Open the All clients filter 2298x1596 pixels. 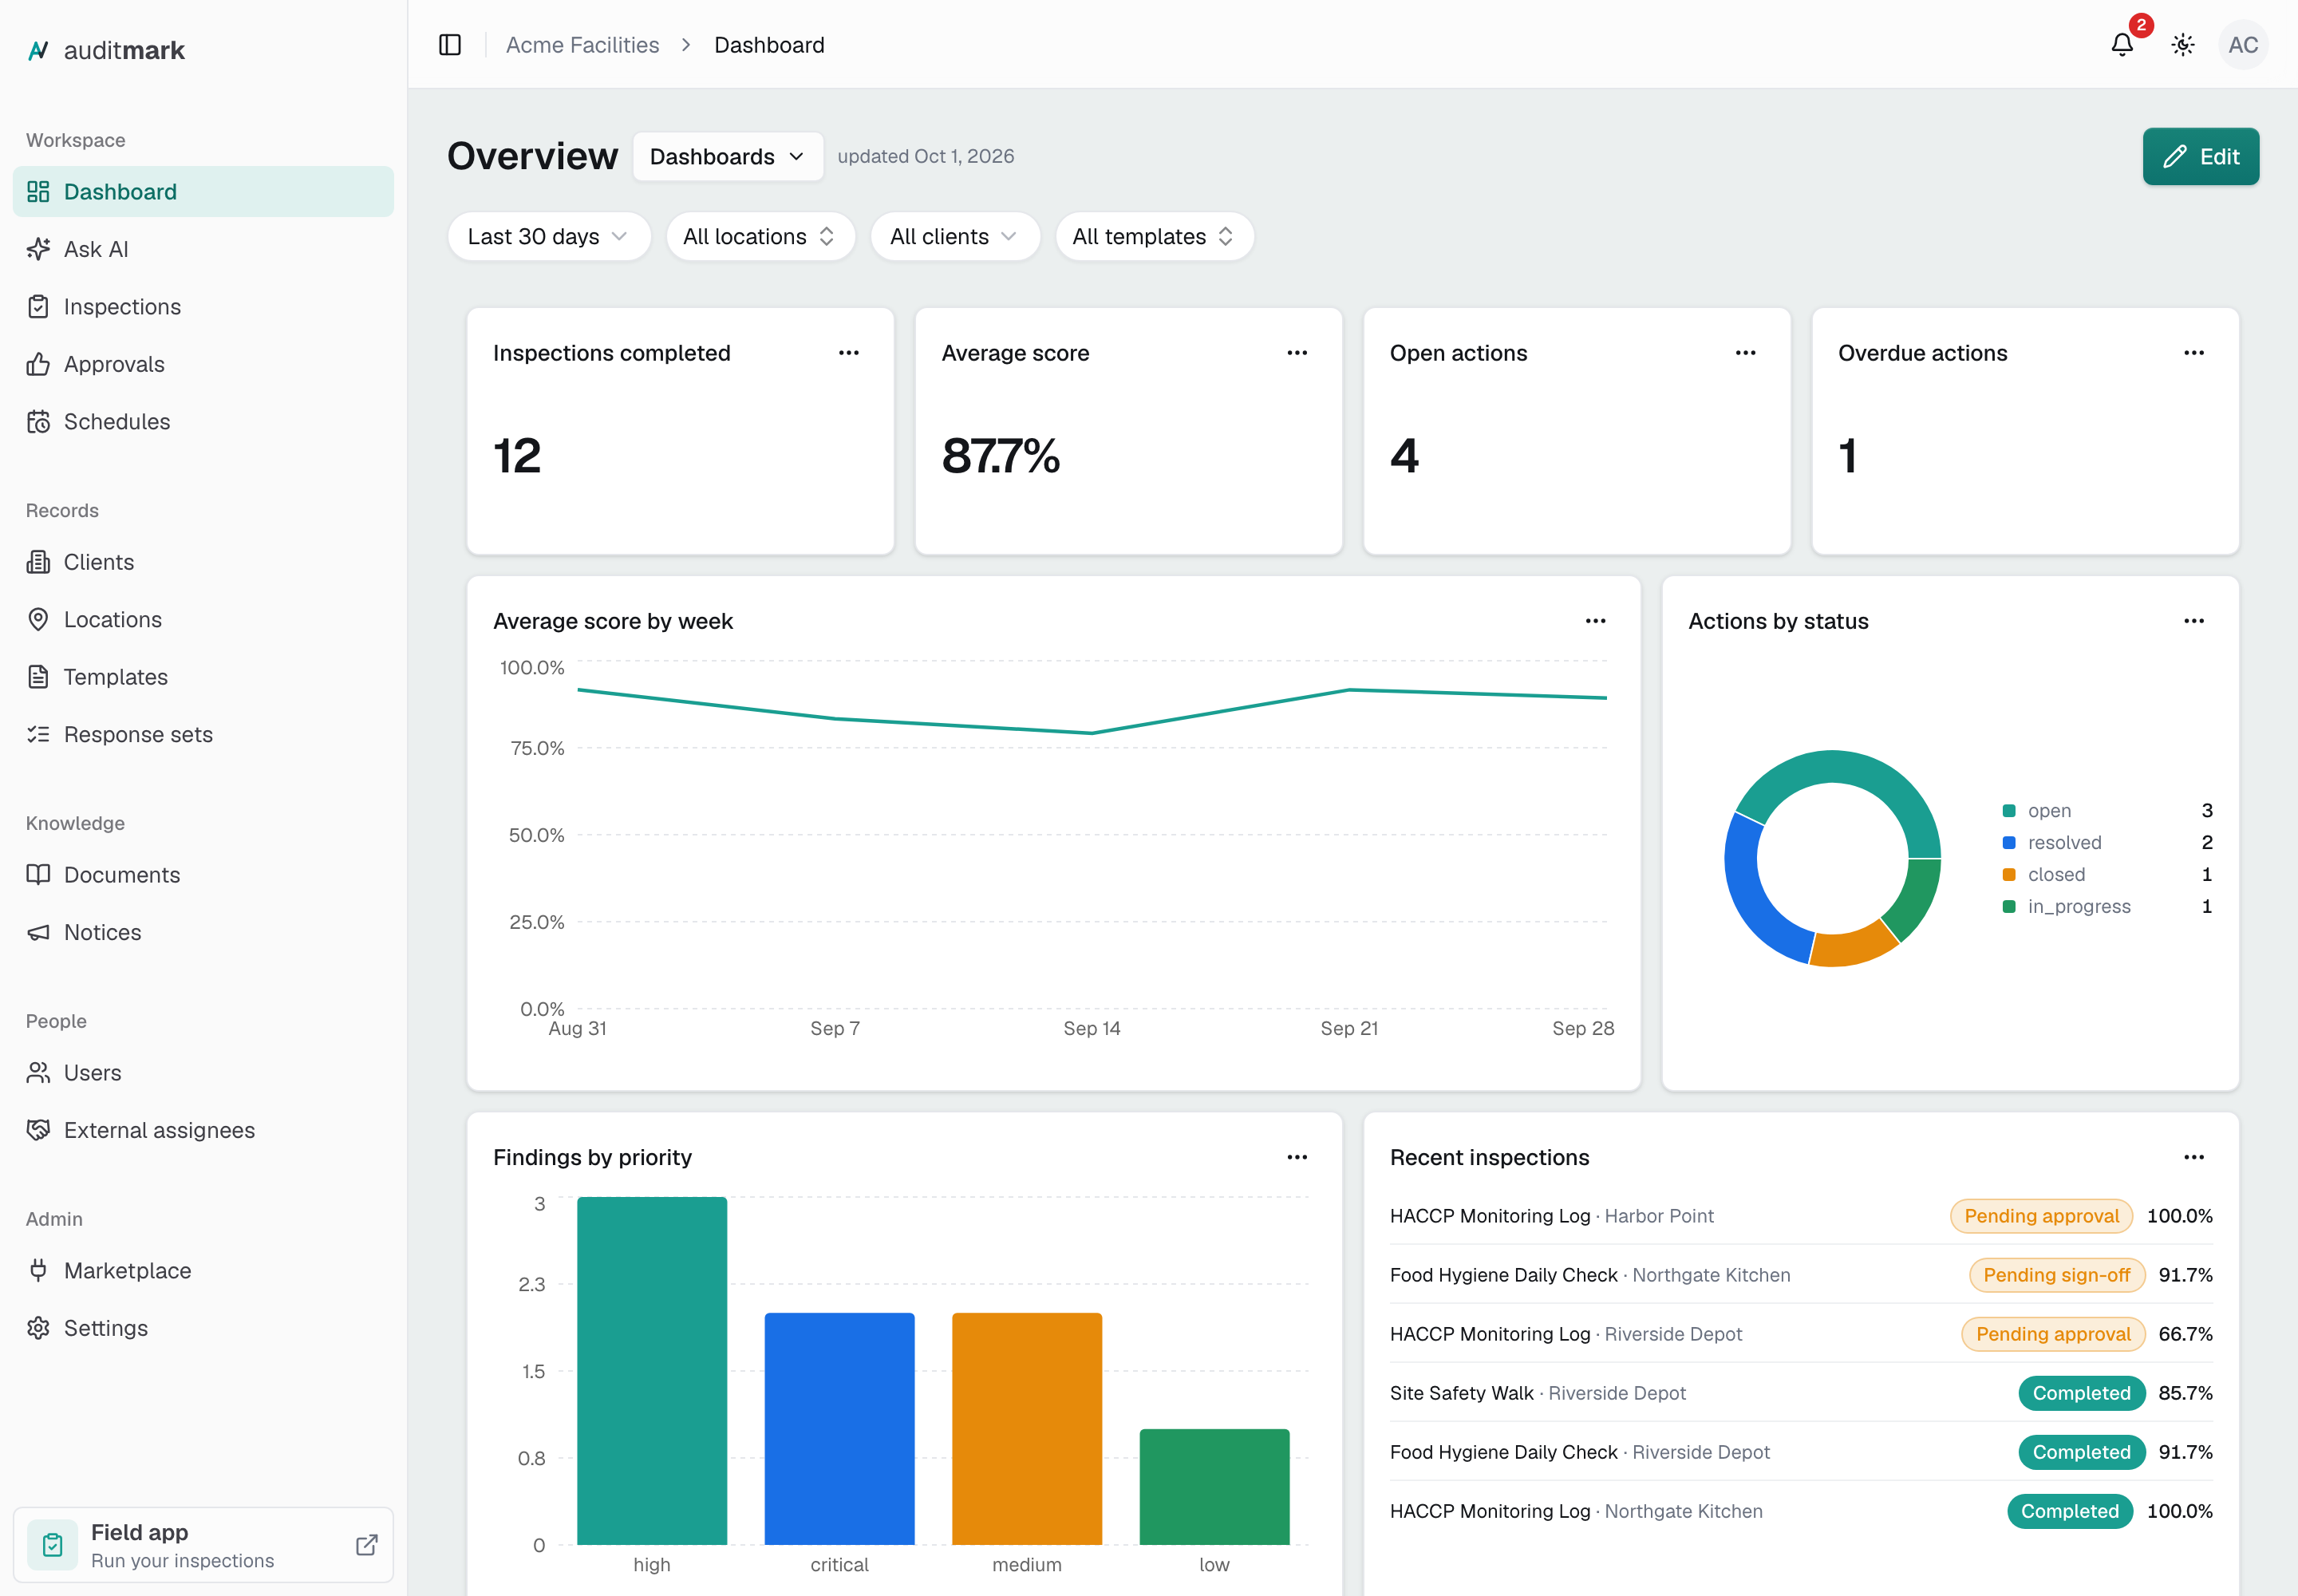(x=955, y=237)
